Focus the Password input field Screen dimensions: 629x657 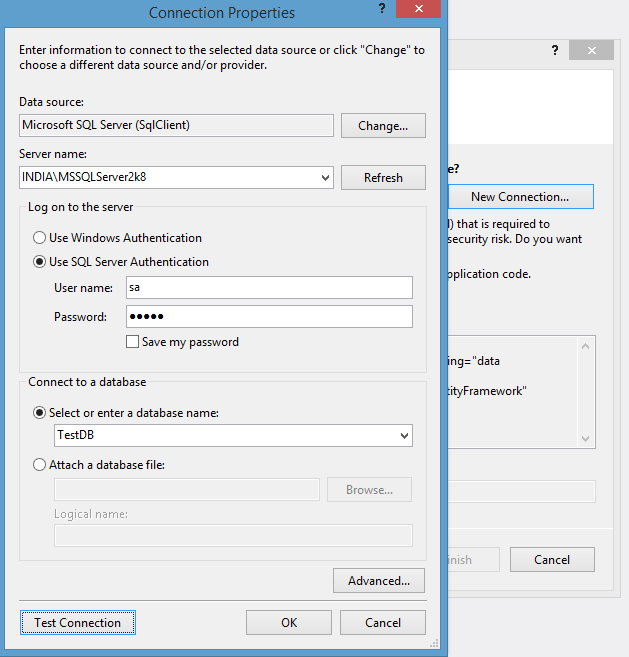click(269, 317)
